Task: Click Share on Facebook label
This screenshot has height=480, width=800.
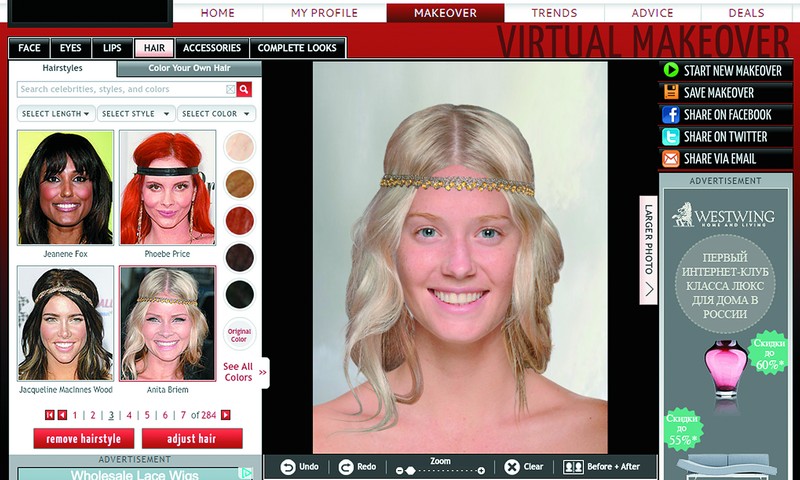Action: 728,115
